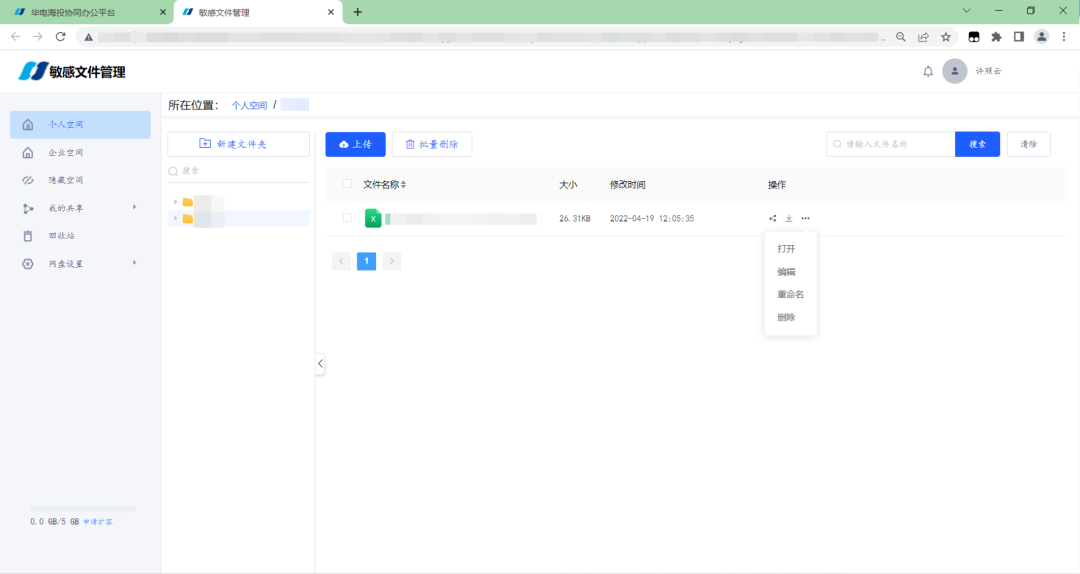Viewport: 1080px width, 574px height.
Task: Check the select-all checkbox in table header
Action: click(347, 184)
